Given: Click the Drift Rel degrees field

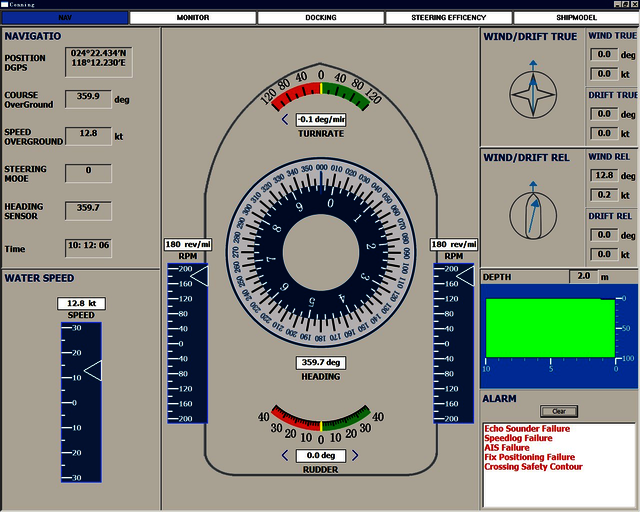Looking at the screenshot, I should (x=604, y=235).
